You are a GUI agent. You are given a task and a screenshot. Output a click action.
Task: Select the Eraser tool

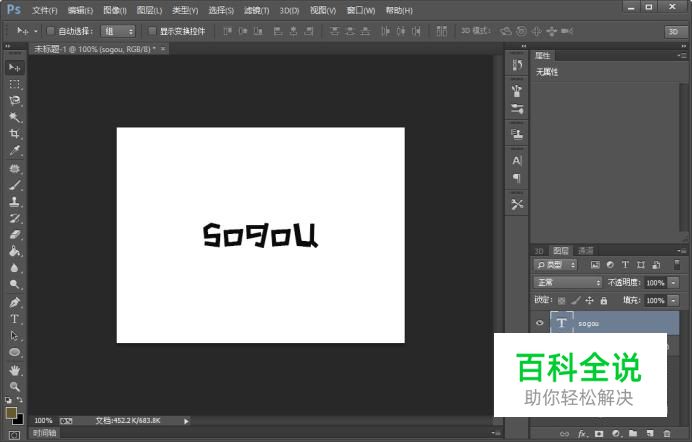15,235
